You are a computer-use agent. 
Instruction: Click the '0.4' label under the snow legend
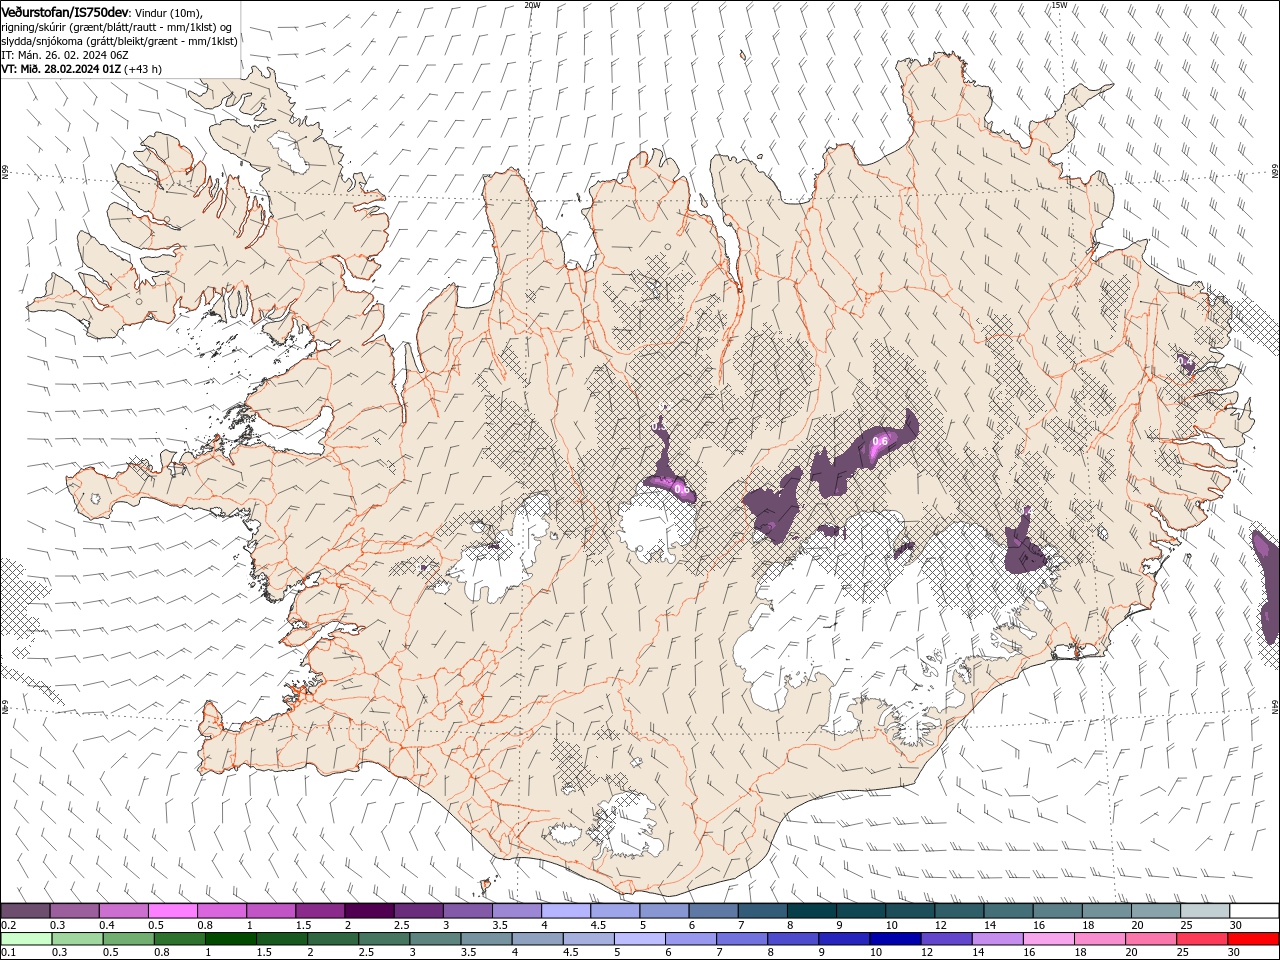coord(107,925)
